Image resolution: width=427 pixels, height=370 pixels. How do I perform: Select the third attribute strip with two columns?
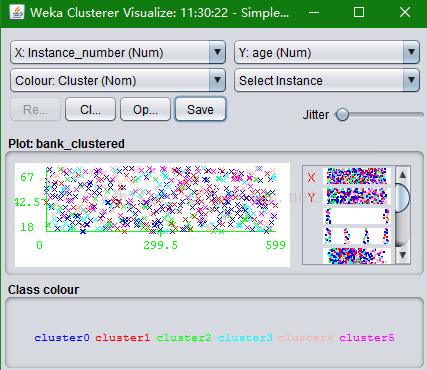coord(357,216)
